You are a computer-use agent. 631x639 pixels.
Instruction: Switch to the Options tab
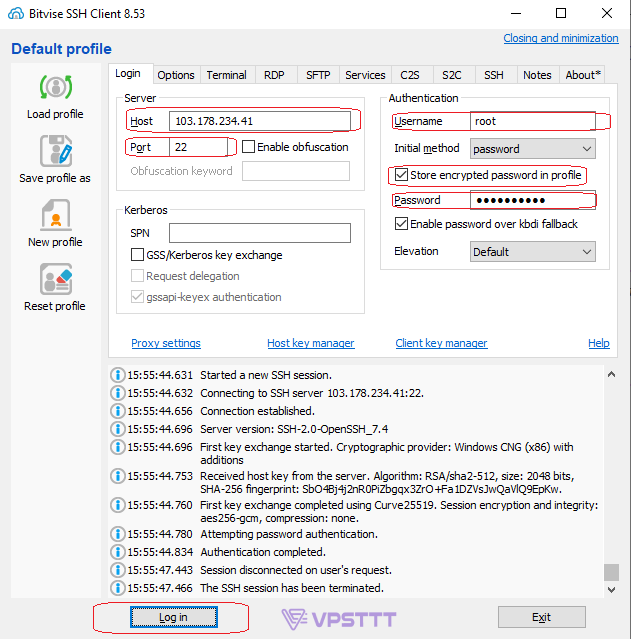(176, 75)
